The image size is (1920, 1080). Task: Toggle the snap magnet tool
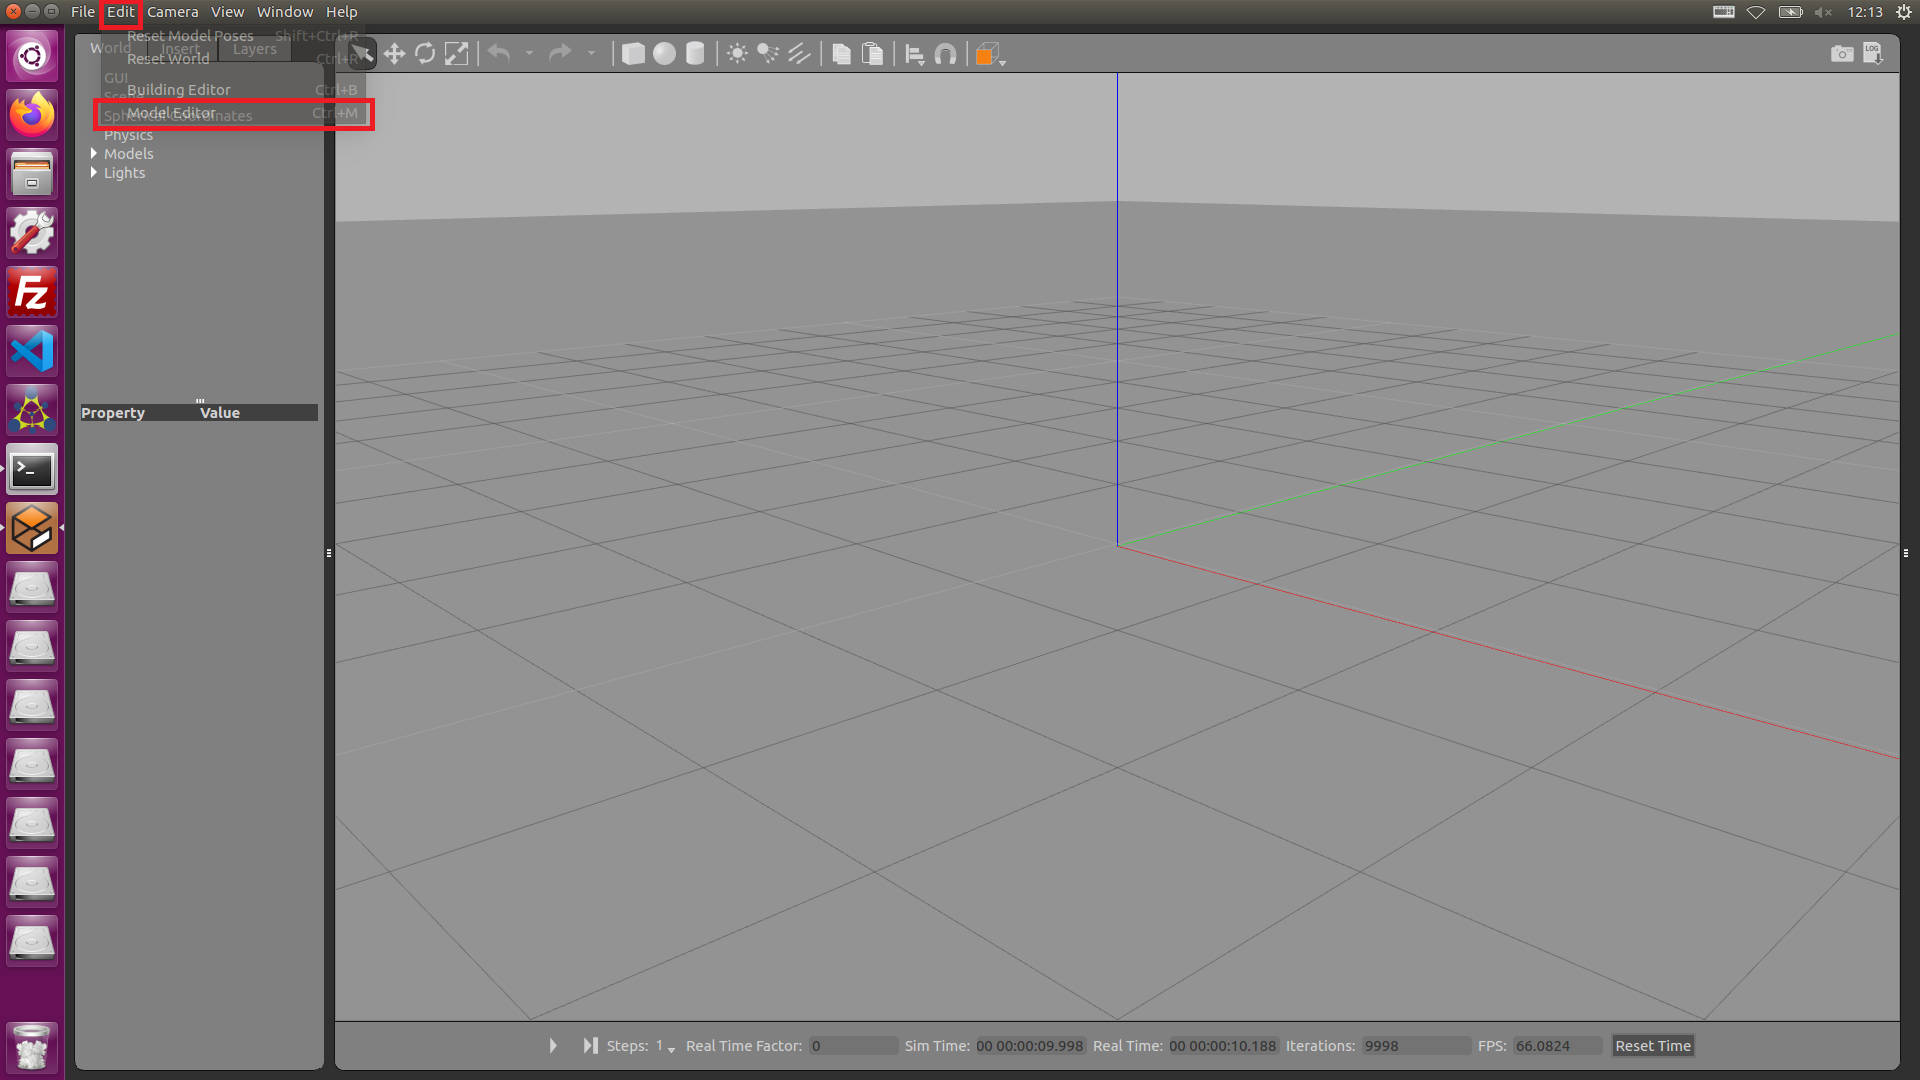pyautogui.click(x=945, y=54)
